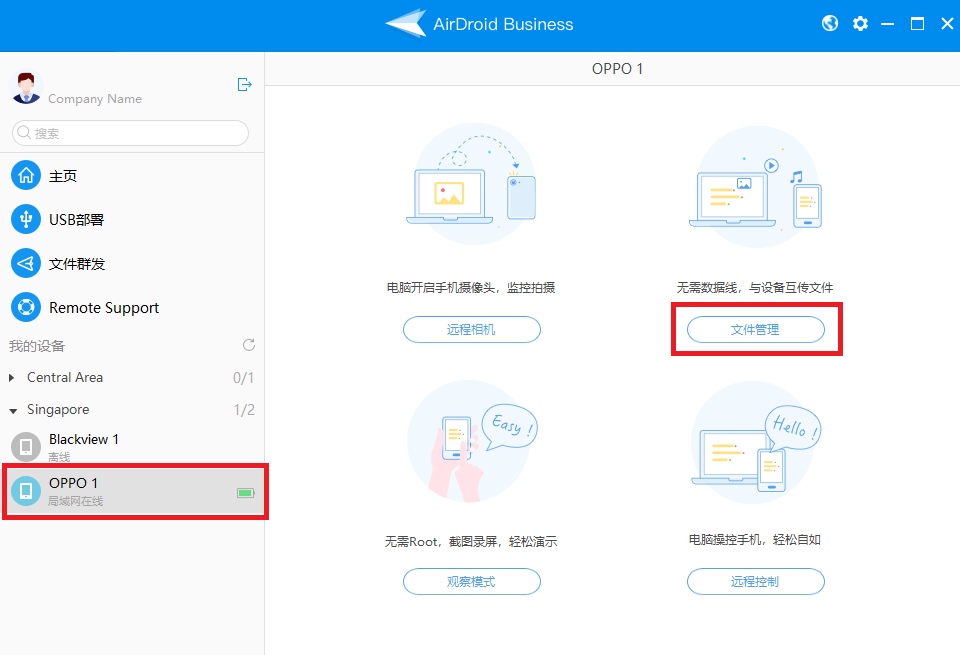Viewport: 960px width, 655px height.
Task: Click the globe language icon
Action: pos(830,24)
